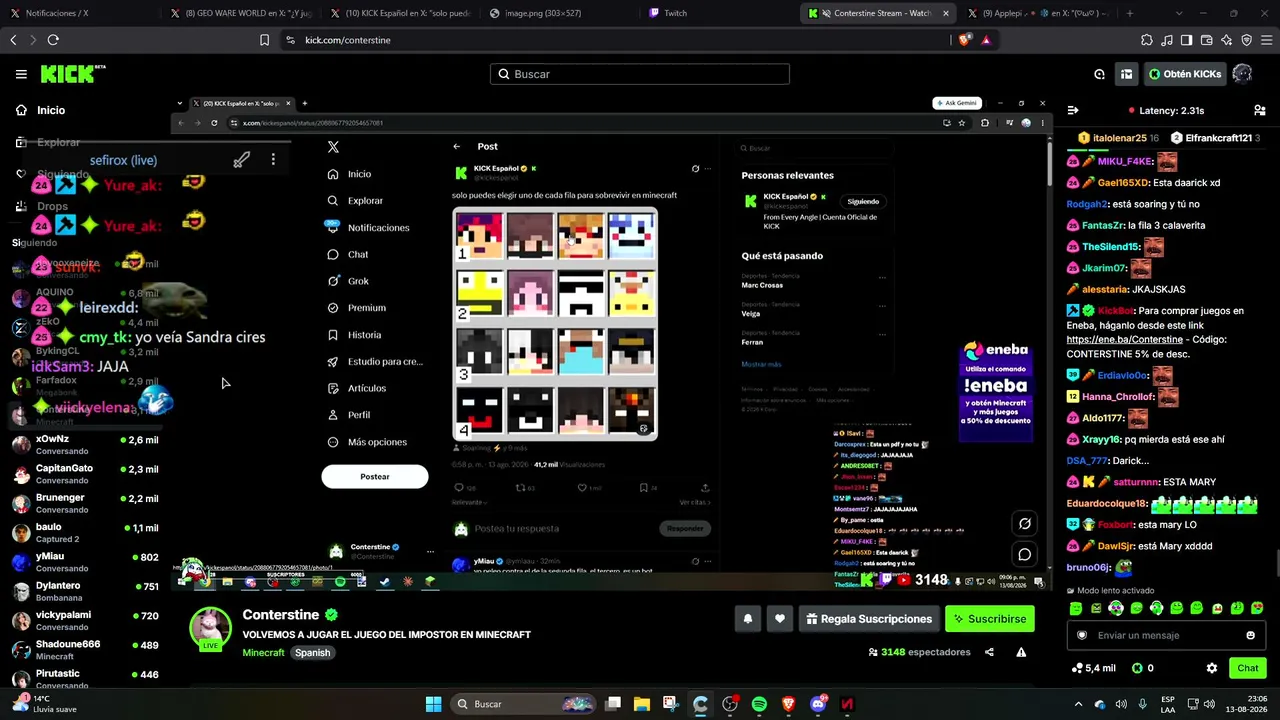The width and height of the screenshot is (1280, 720).
Task: Share the stream using the share icon
Action: 989,652
